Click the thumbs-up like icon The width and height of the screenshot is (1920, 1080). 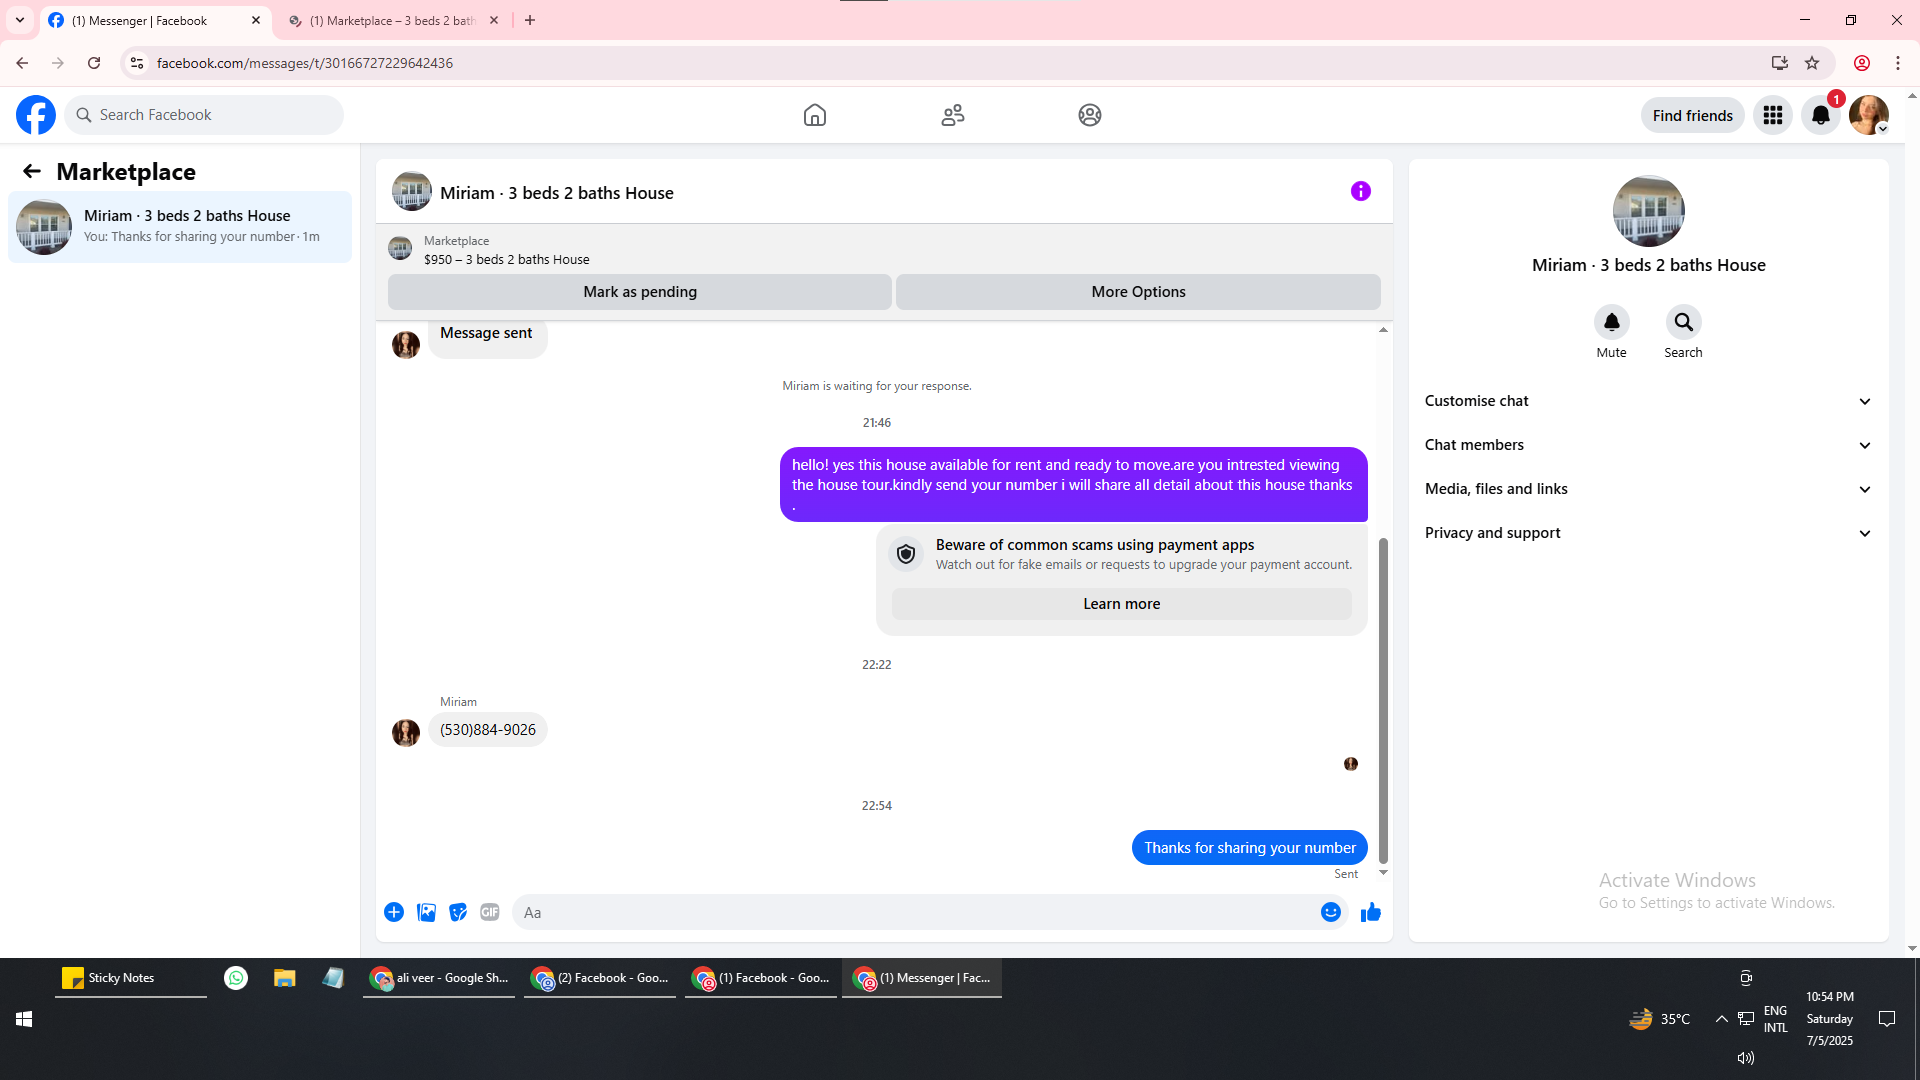click(x=1370, y=912)
